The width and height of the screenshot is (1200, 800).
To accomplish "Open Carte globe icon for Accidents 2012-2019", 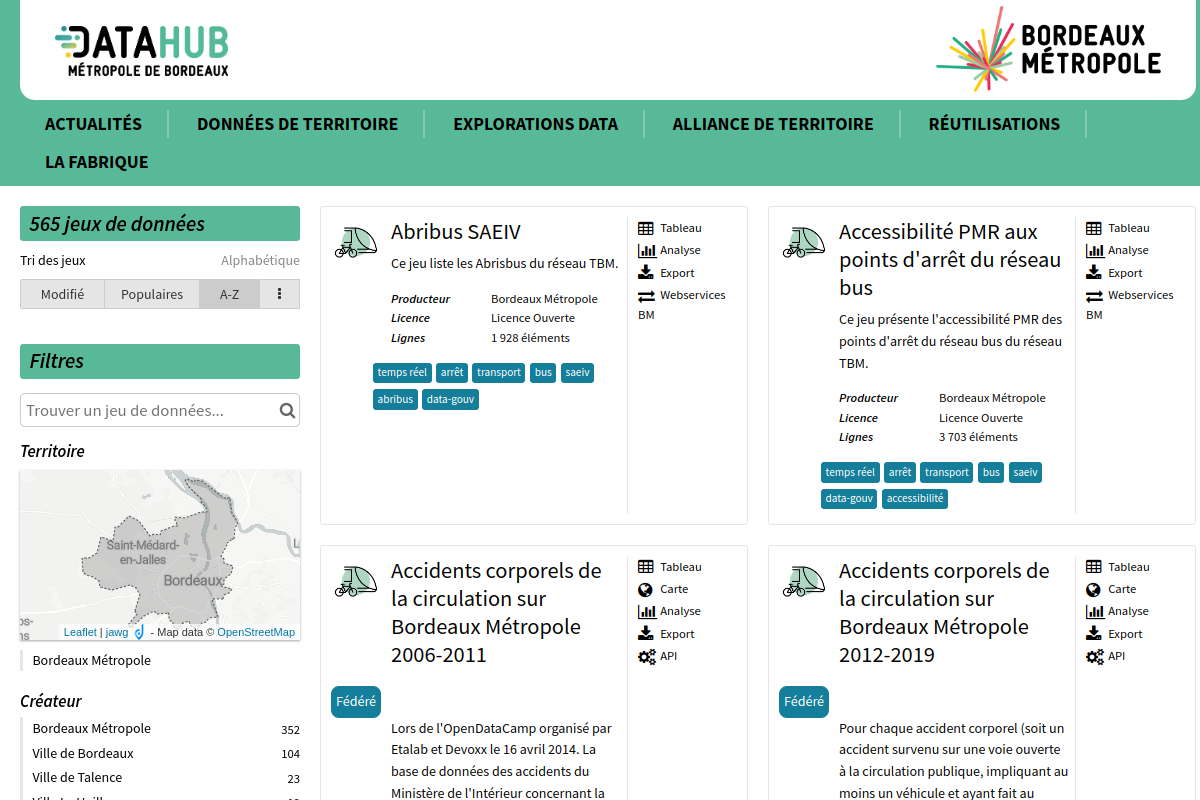I will [x=1094, y=589].
